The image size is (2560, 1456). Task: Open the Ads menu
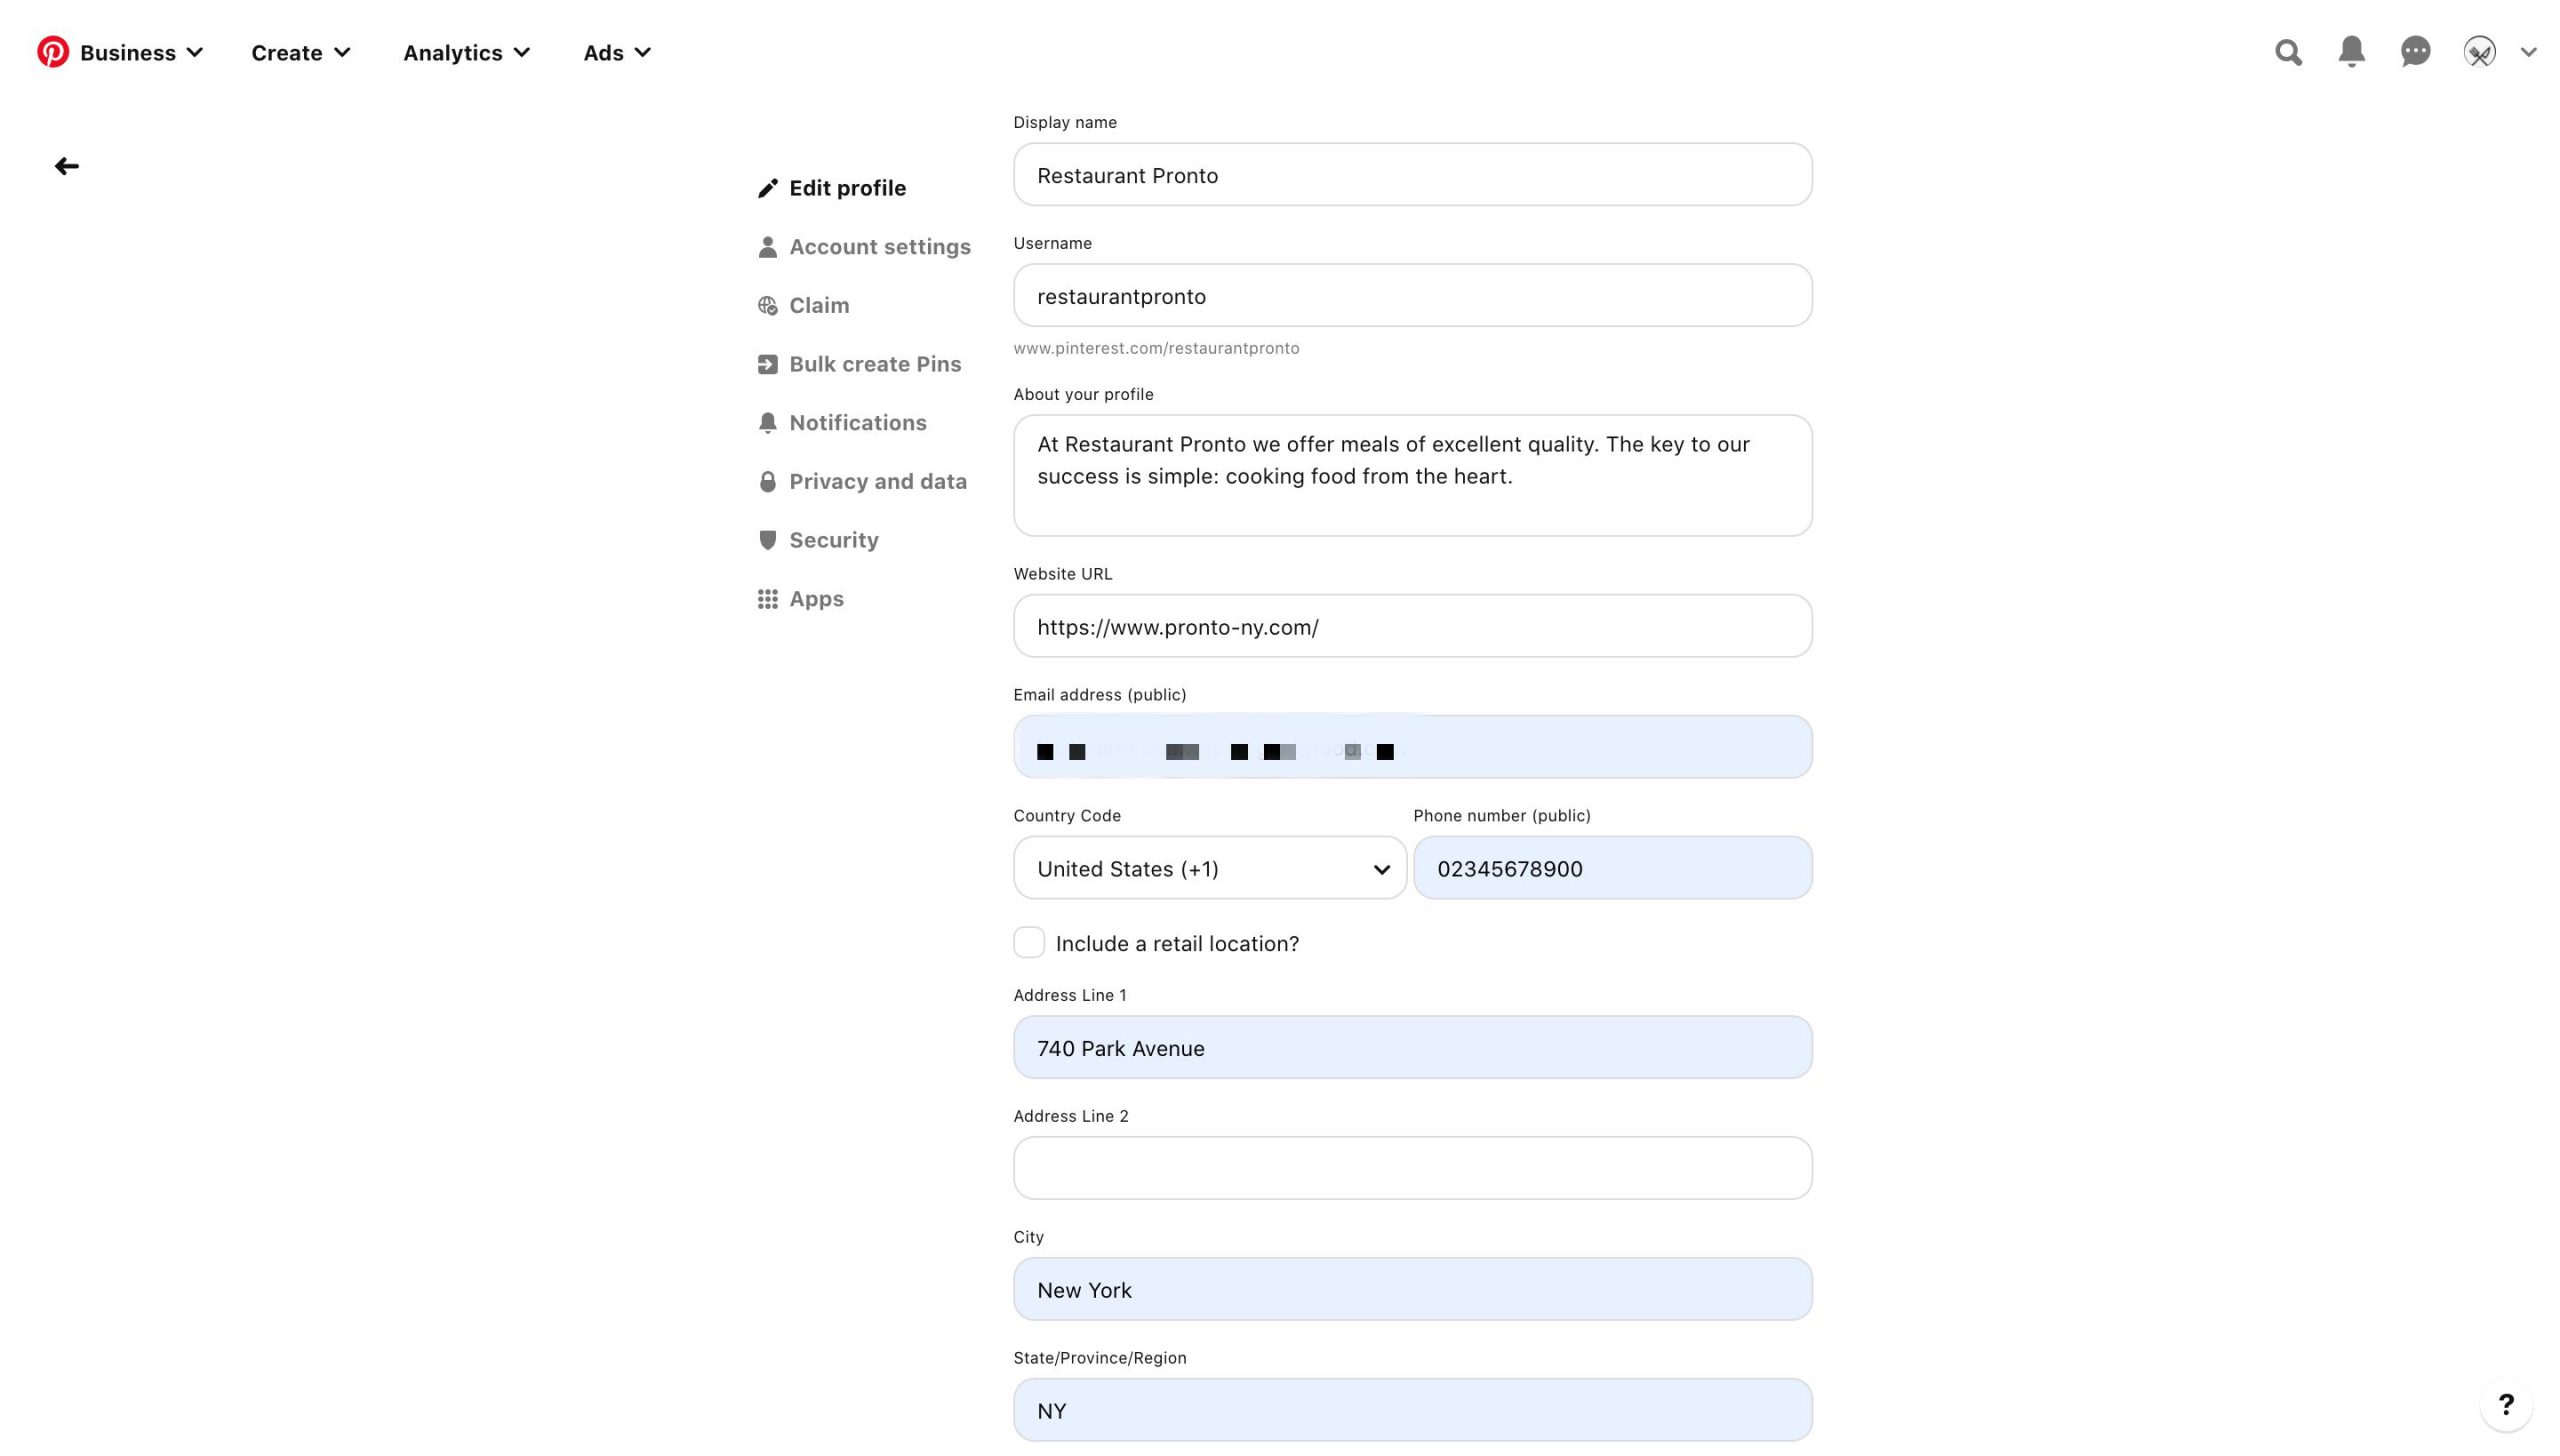[617, 52]
